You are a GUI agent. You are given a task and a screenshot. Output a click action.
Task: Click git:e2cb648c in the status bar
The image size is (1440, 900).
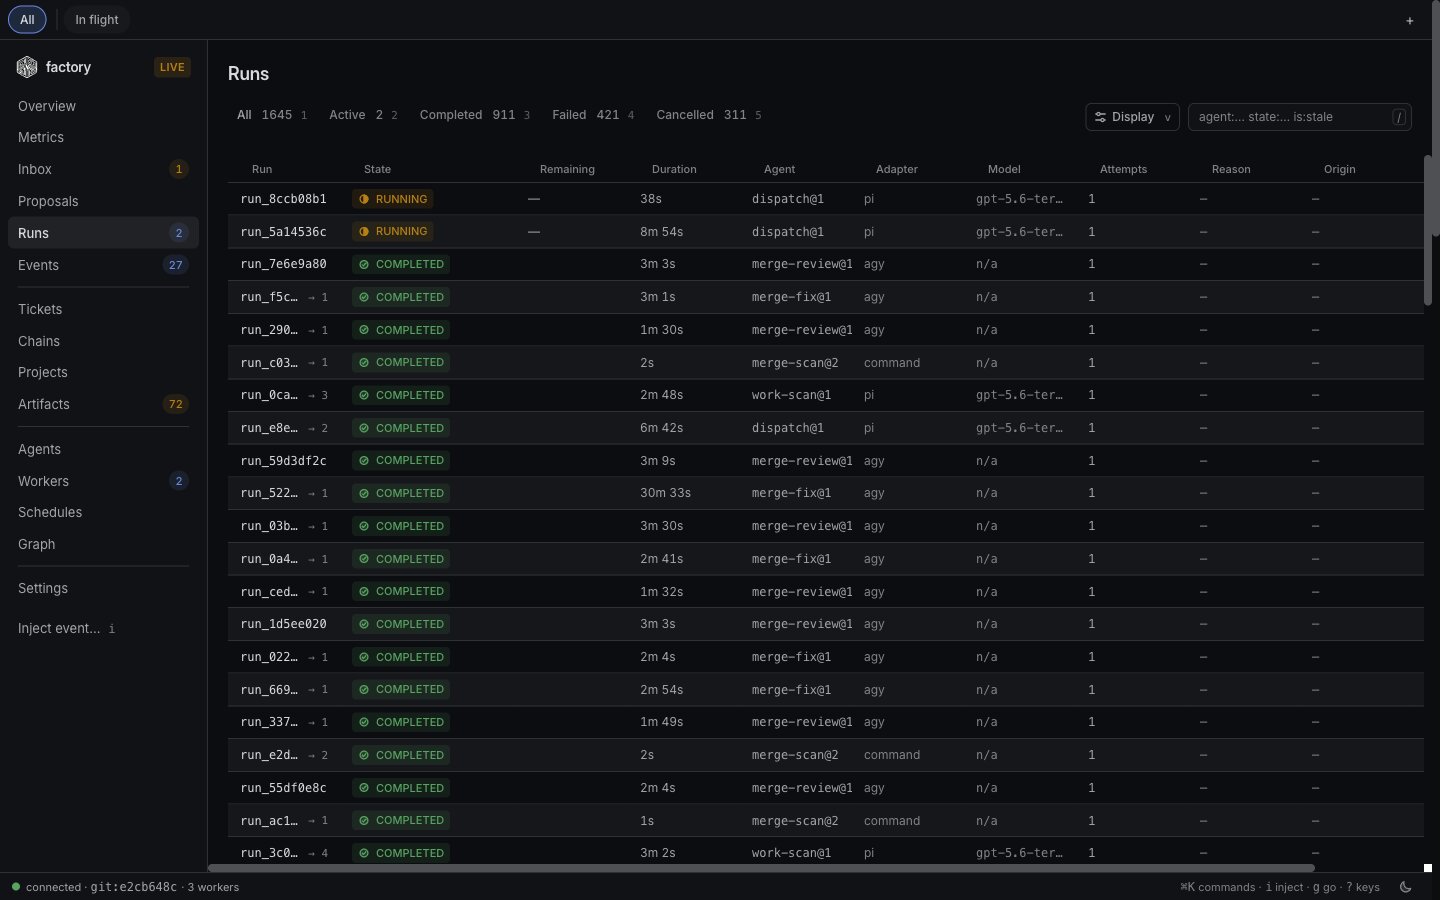coord(133,887)
